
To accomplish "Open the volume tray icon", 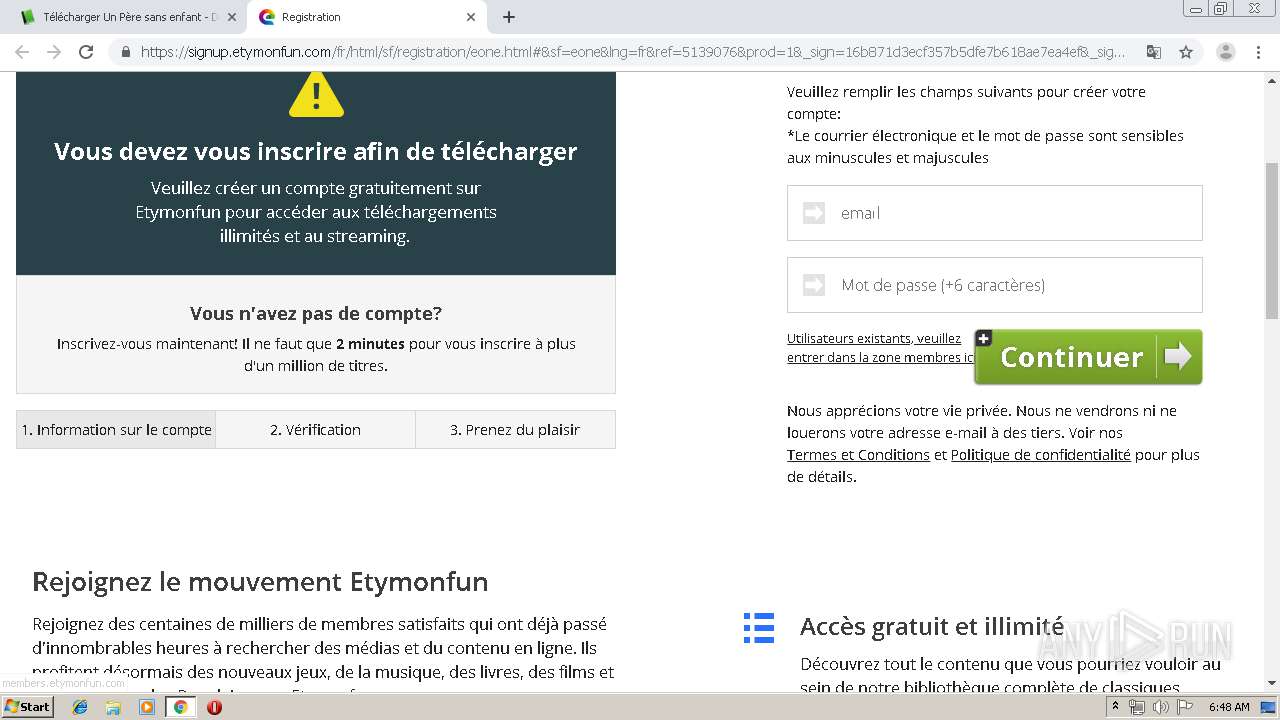I will [1160, 707].
